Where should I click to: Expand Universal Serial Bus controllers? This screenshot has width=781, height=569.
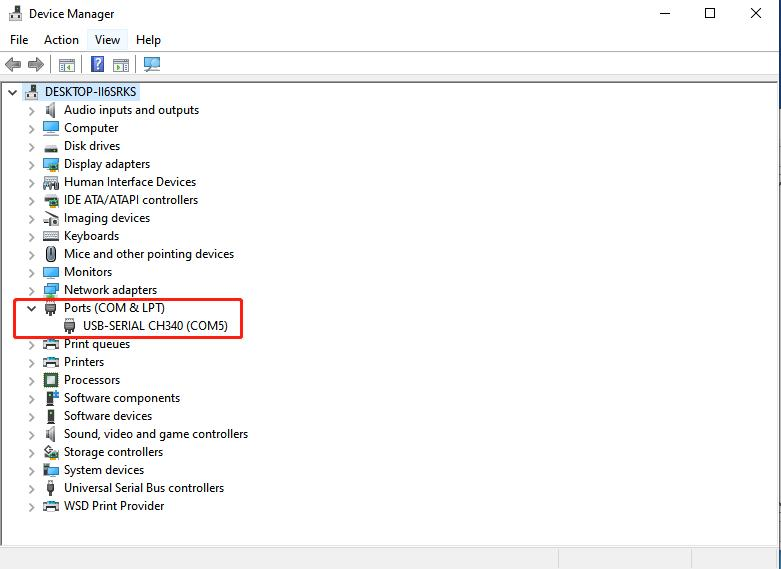tap(31, 489)
